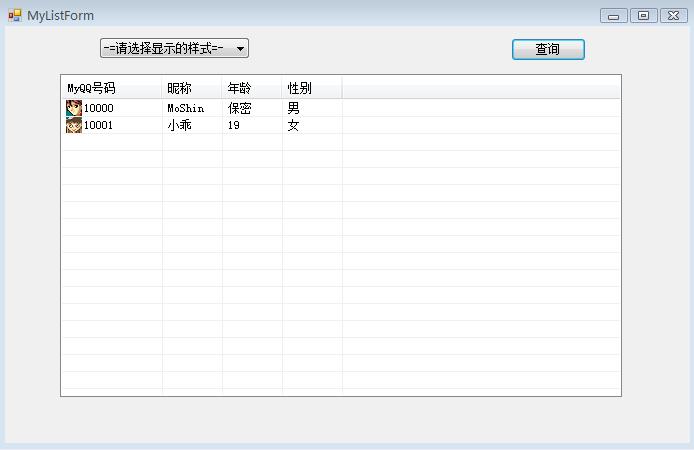This screenshot has width=694, height=450.
Task: Click the 昵称 column header
Action: coord(192,88)
